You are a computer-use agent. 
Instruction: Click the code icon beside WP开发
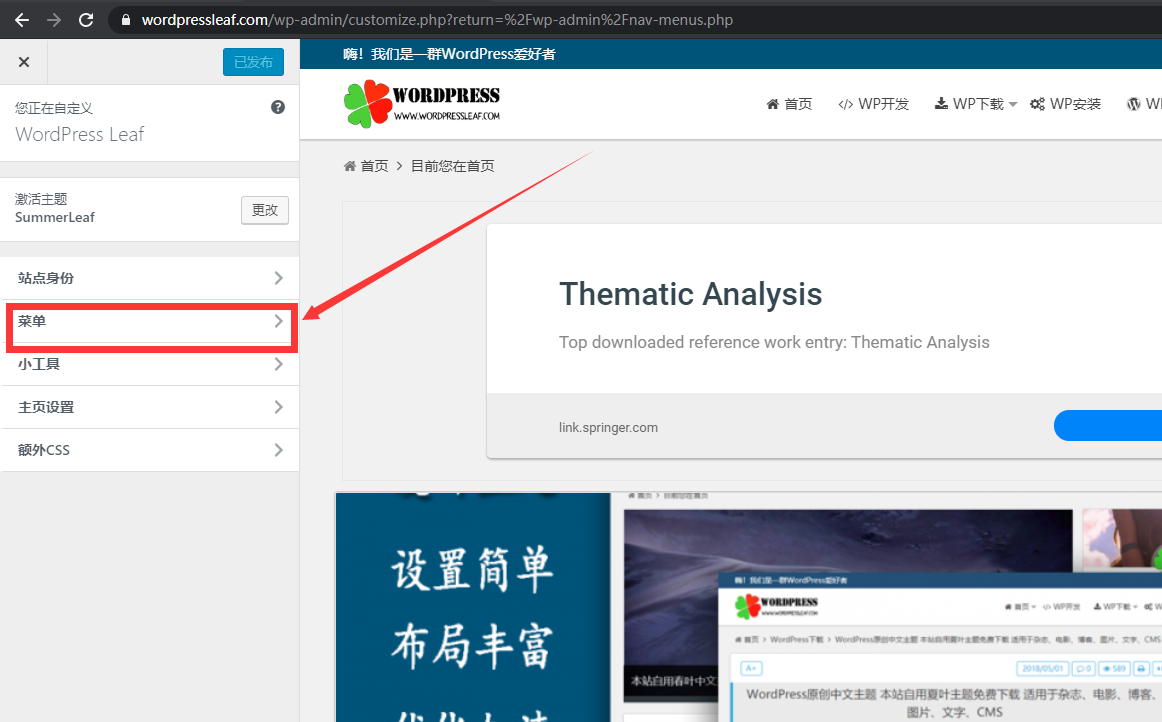coord(846,105)
